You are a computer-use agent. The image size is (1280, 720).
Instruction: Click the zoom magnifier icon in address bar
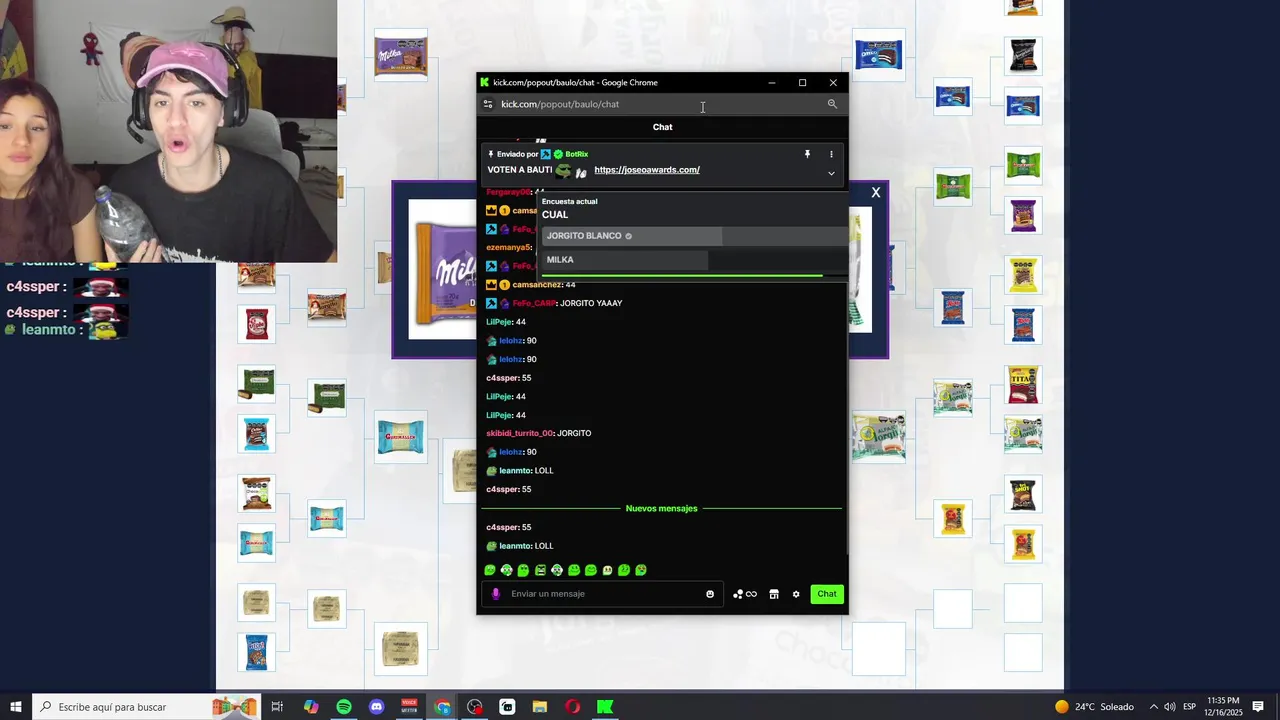click(x=832, y=104)
